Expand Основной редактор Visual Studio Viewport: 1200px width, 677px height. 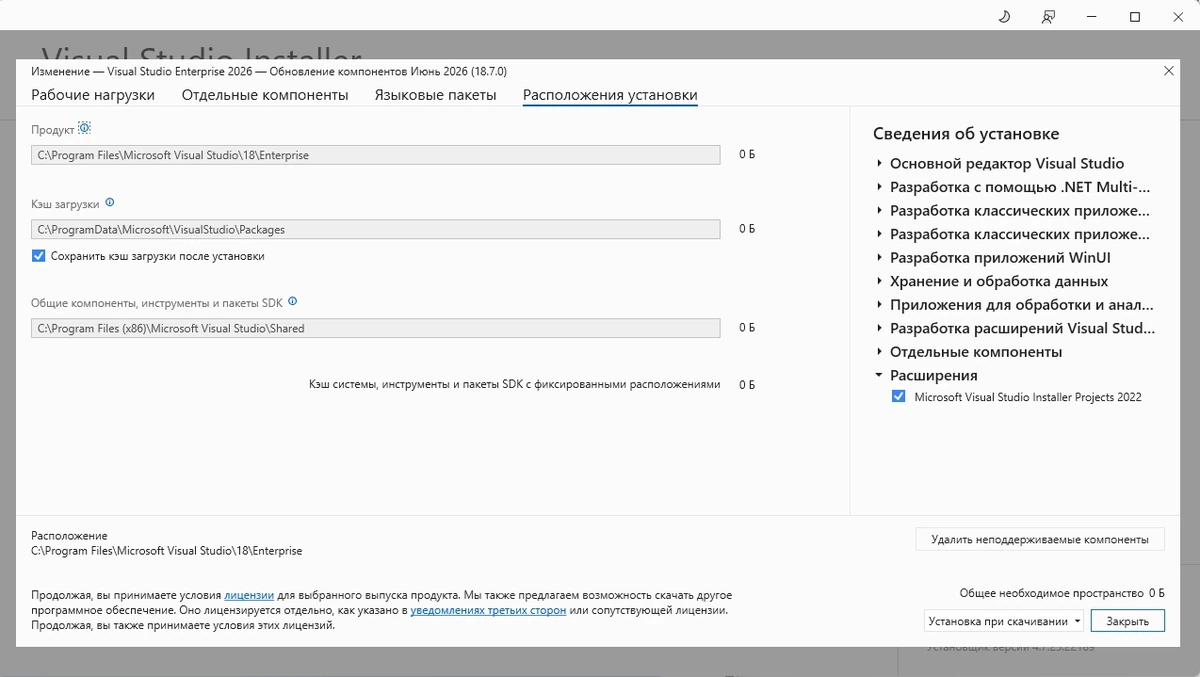tap(879, 164)
